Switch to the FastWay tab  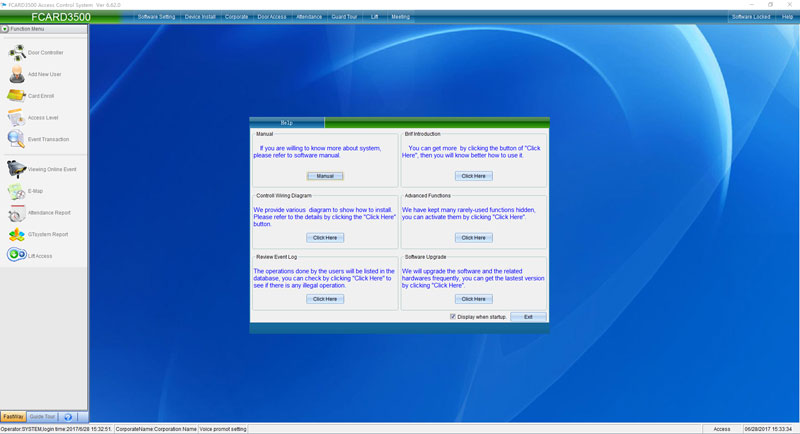tap(13, 417)
